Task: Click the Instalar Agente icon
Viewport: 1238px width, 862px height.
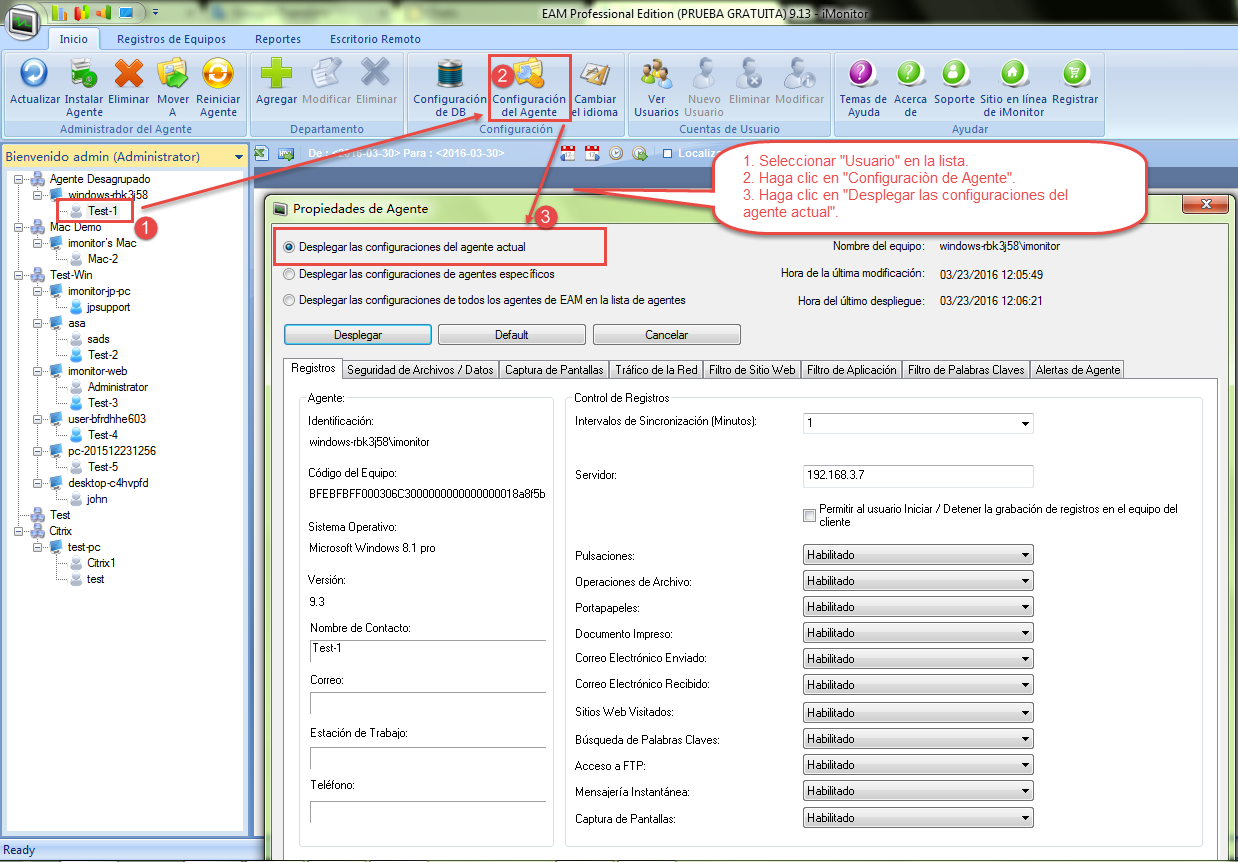Action: [84, 73]
